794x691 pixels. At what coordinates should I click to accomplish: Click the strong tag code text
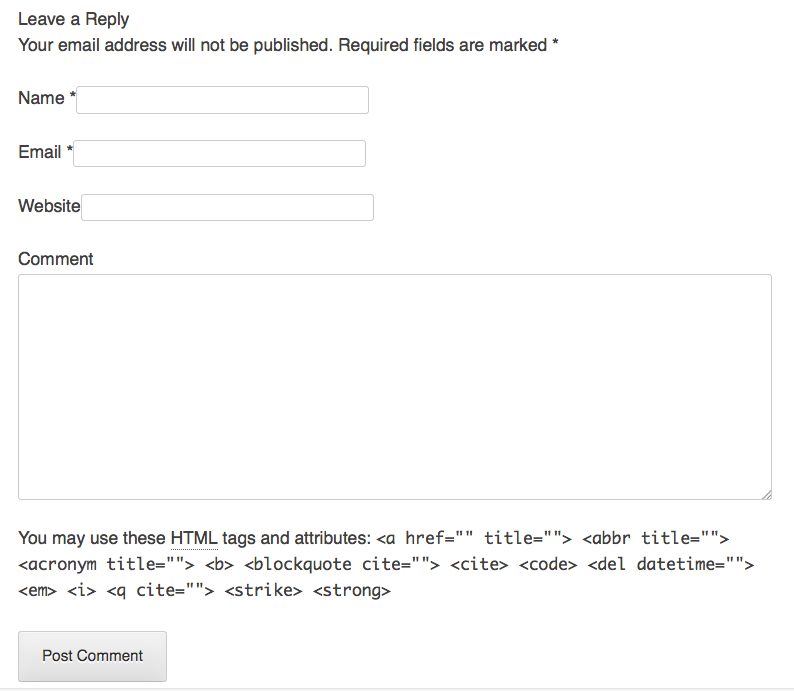[x=352, y=590]
